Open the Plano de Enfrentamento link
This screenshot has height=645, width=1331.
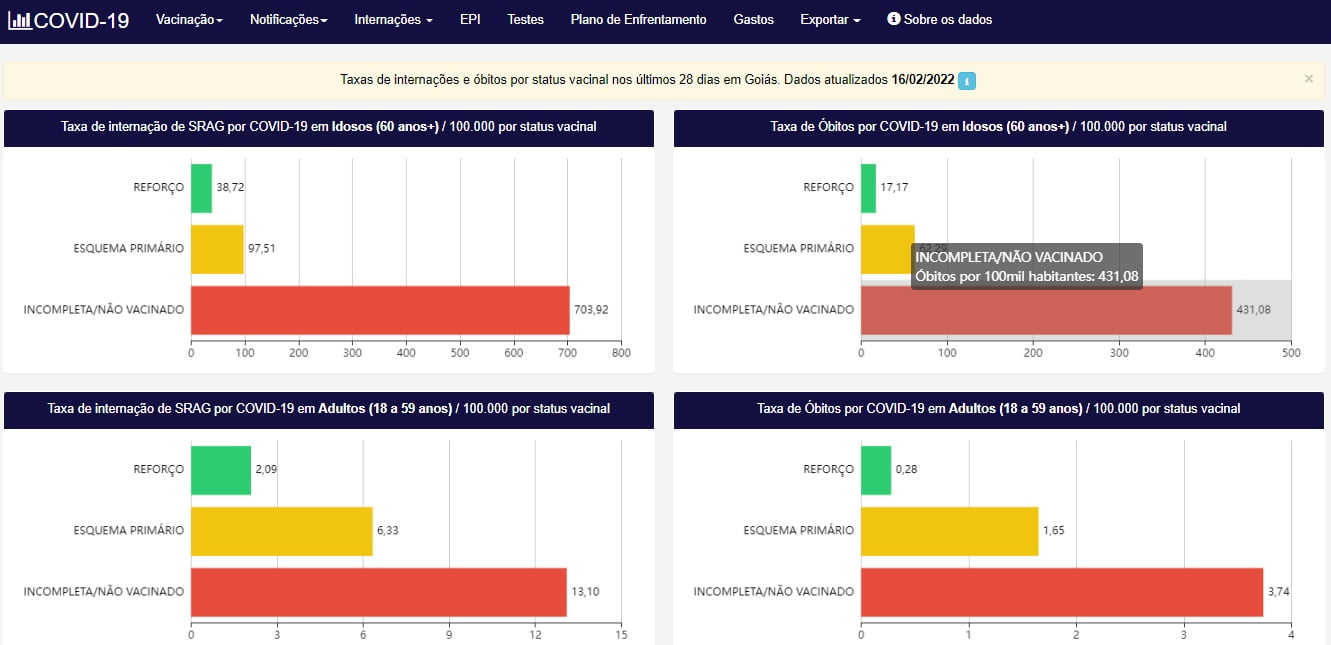[638, 19]
